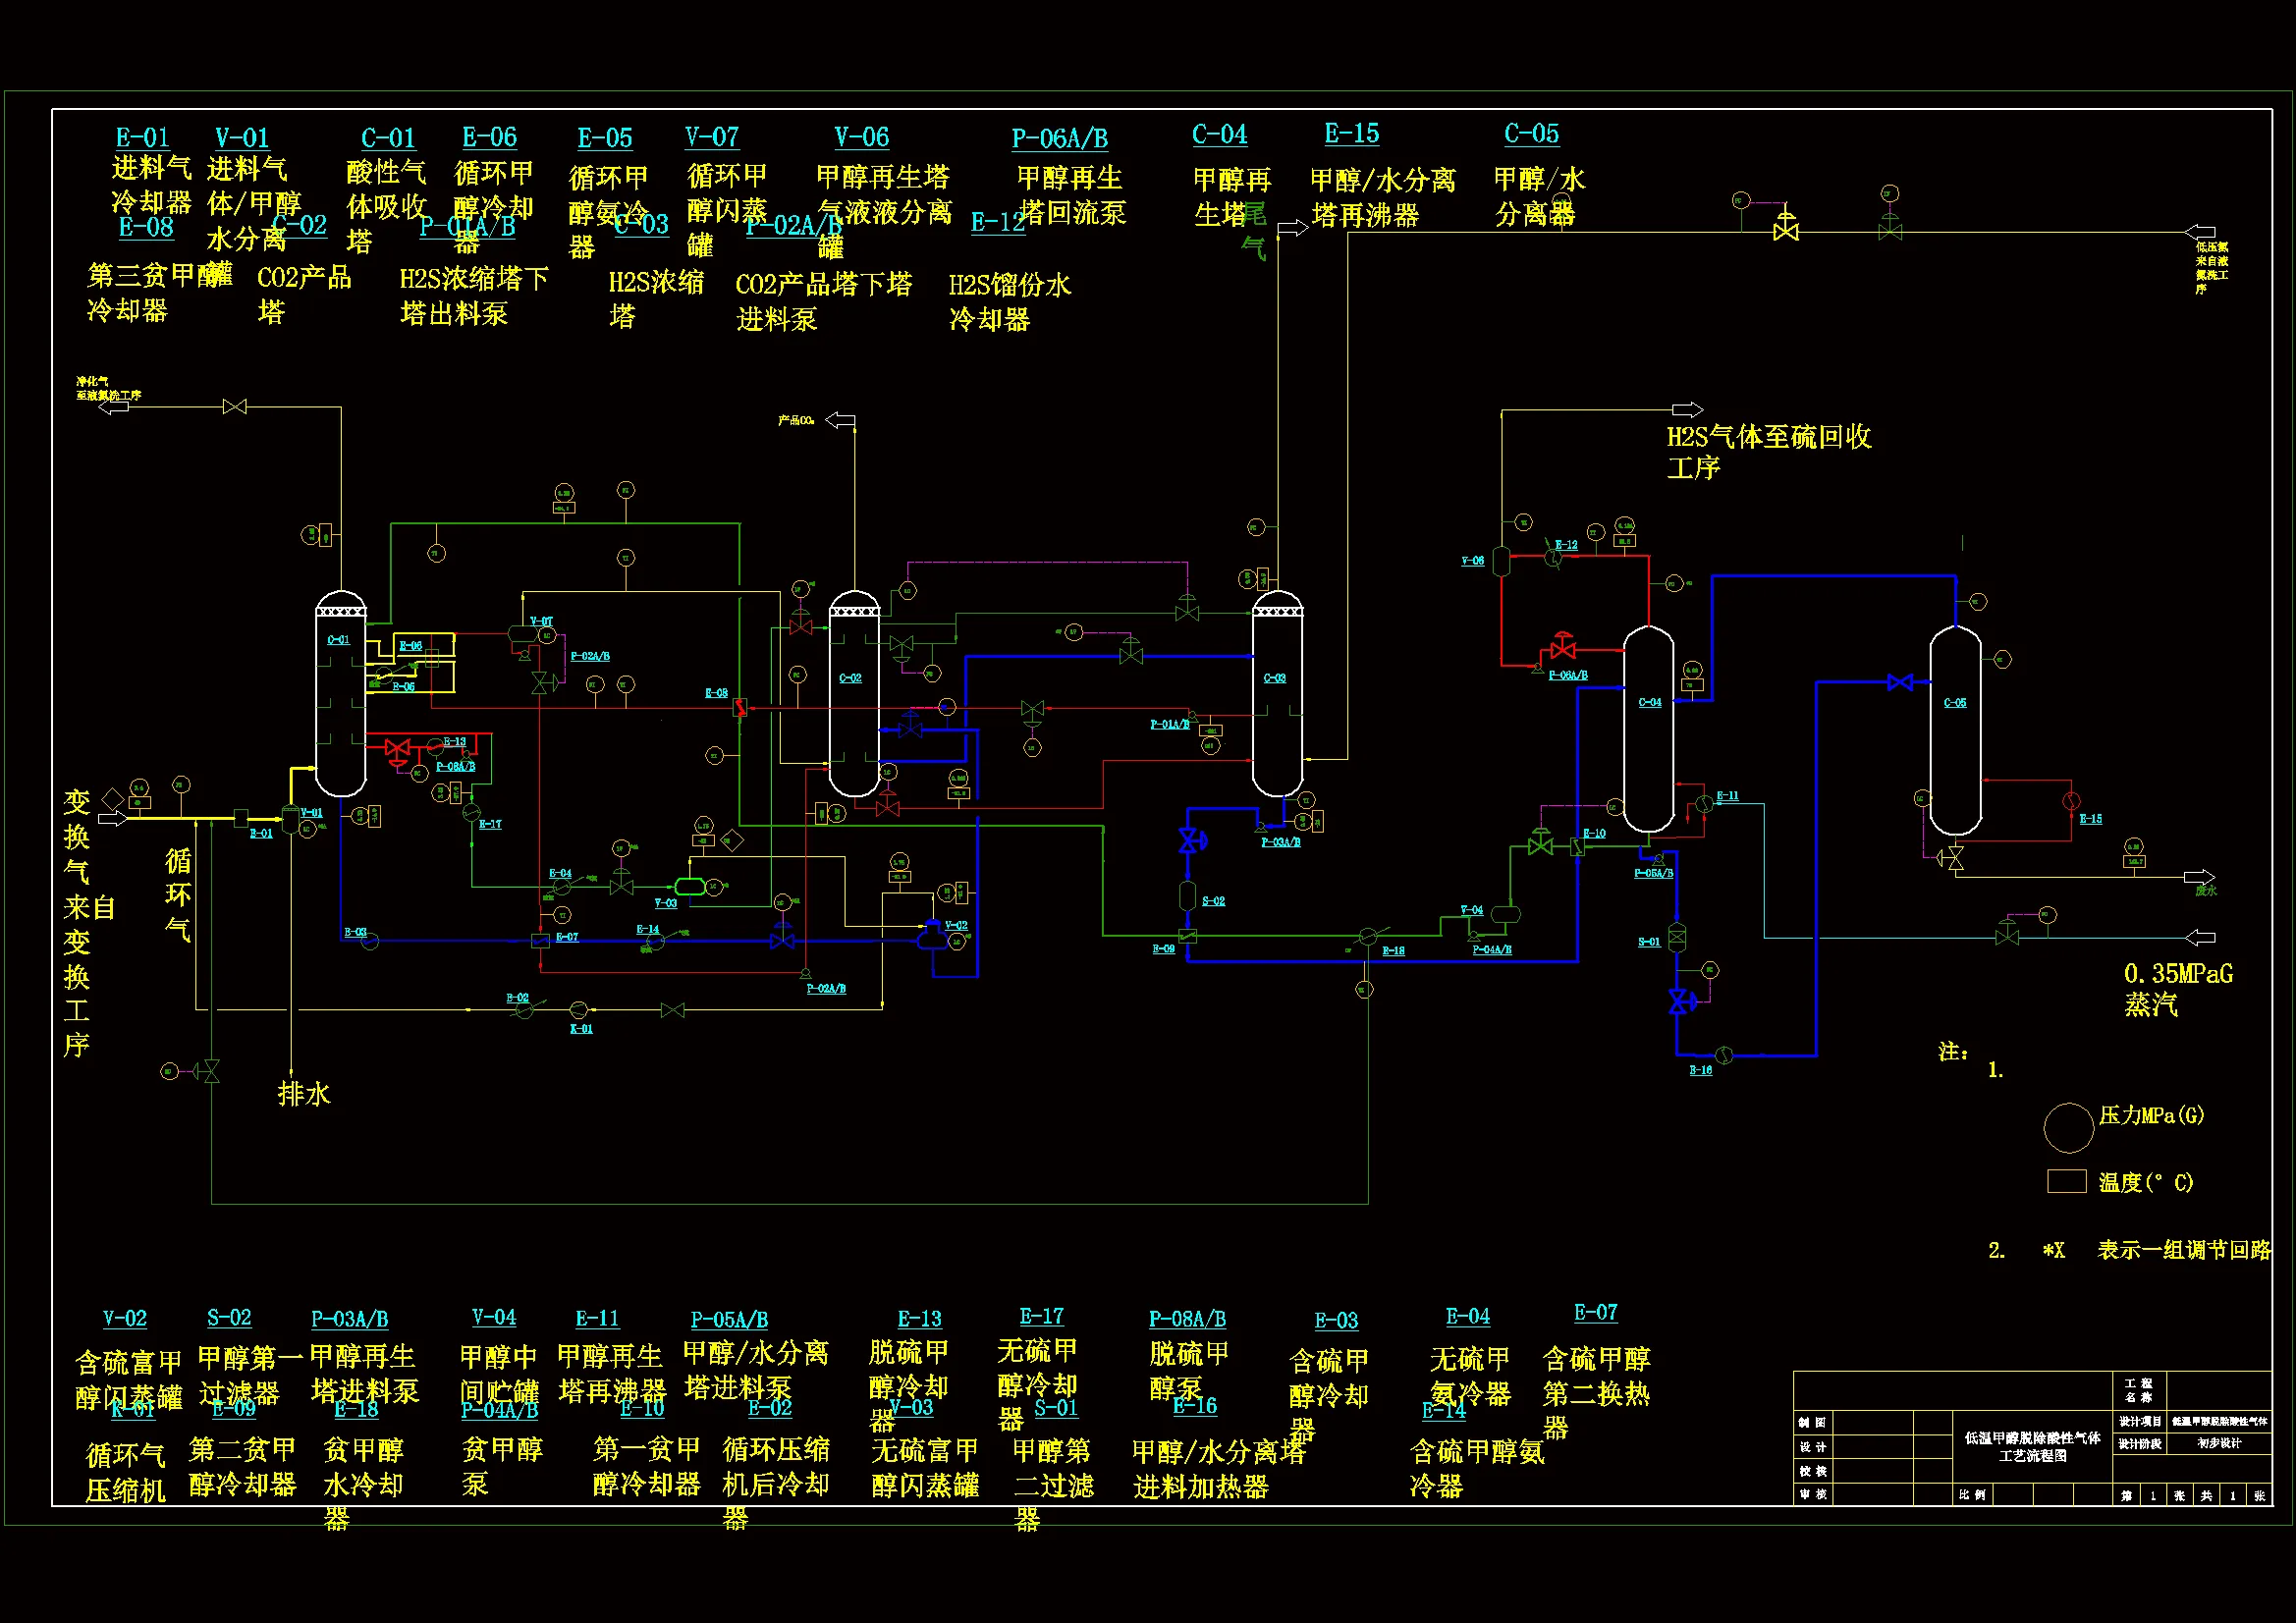This screenshot has height=1623, width=2296.
Task: Select the K-01 compressor symbol
Action: (x=579, y=1010)
